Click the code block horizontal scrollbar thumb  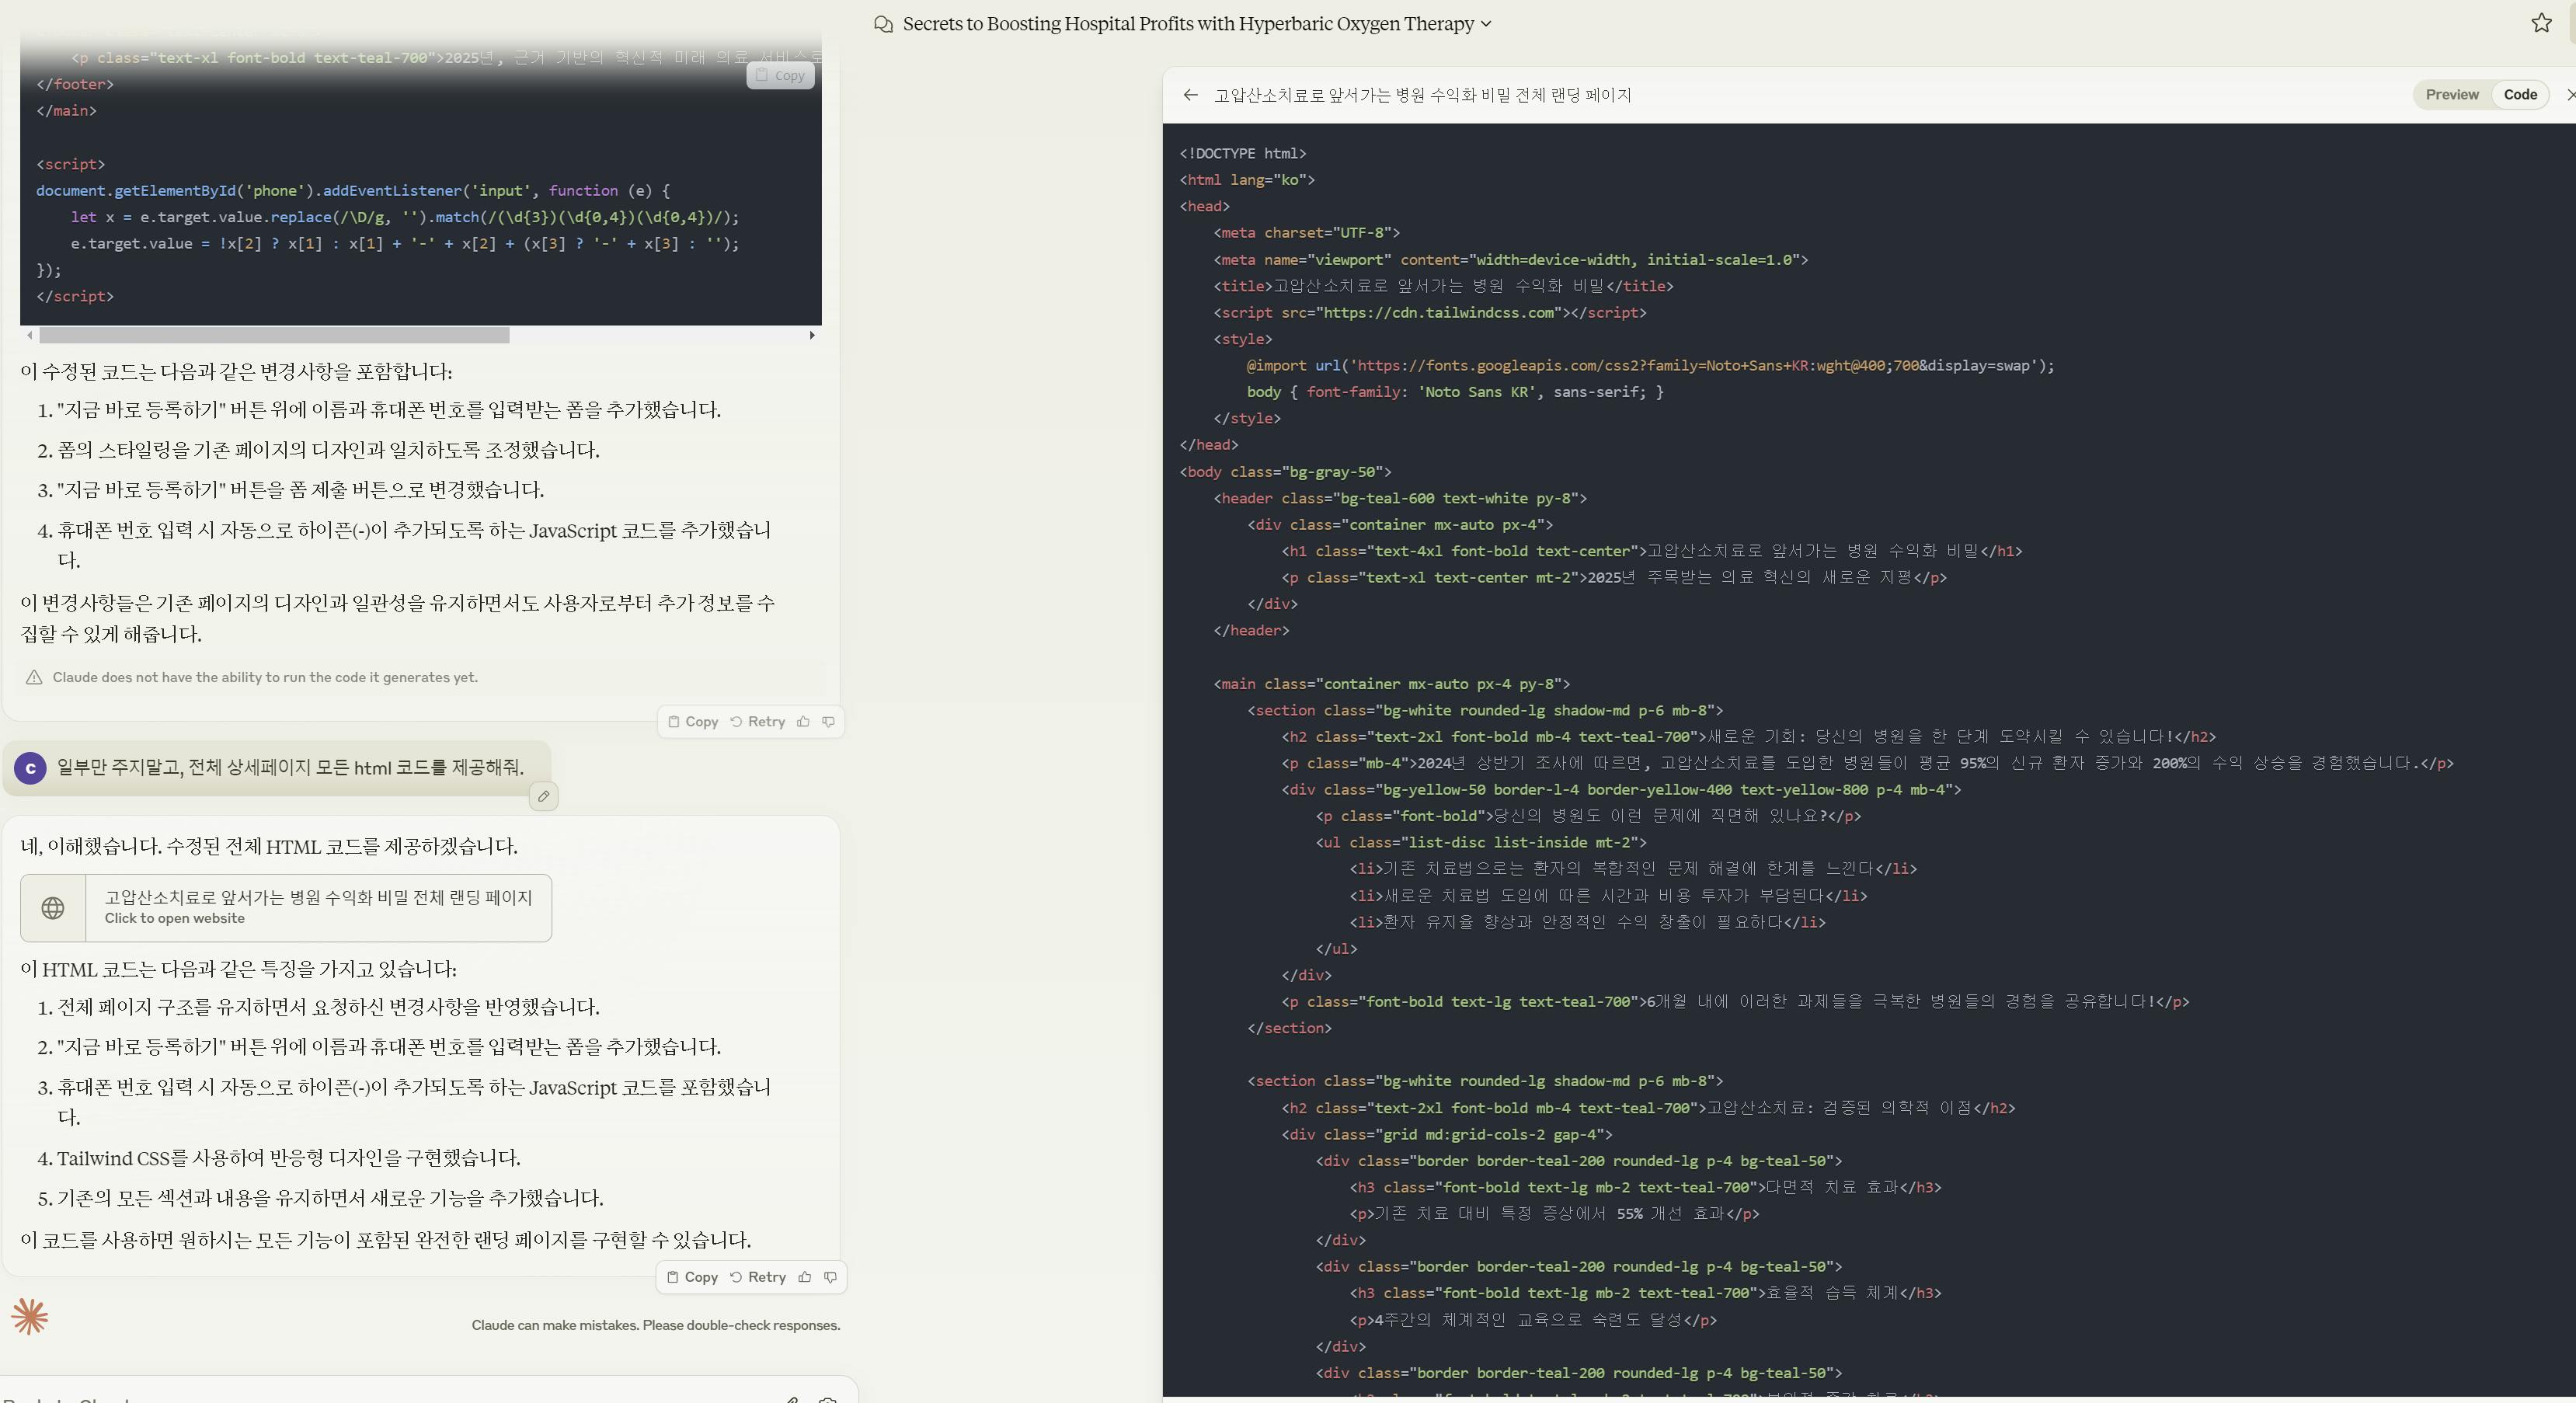click(x=274, y=335)
